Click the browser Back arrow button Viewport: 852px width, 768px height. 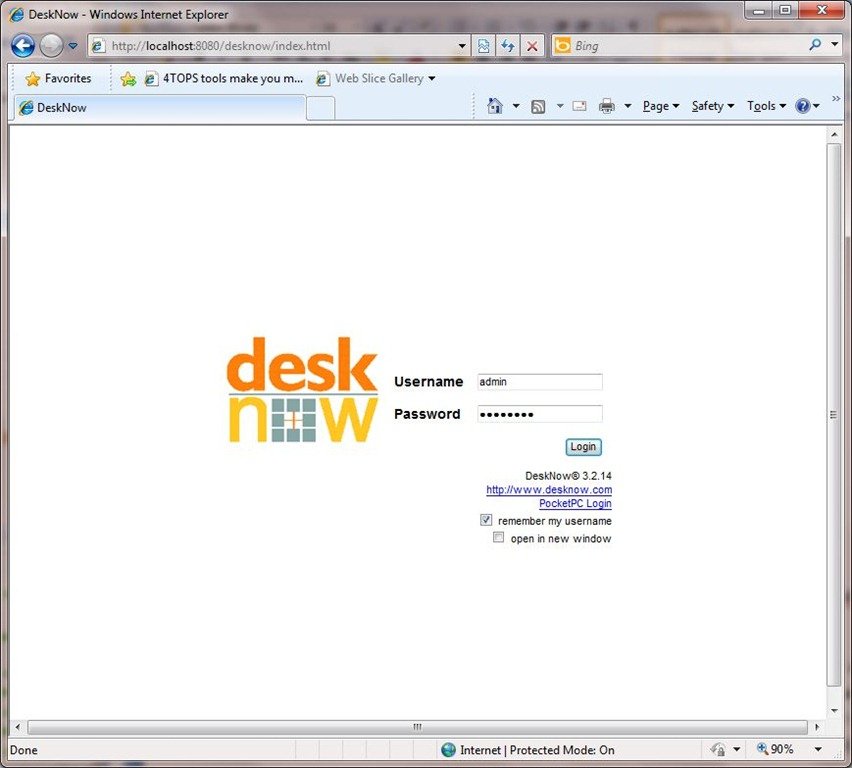coord(23,45)
